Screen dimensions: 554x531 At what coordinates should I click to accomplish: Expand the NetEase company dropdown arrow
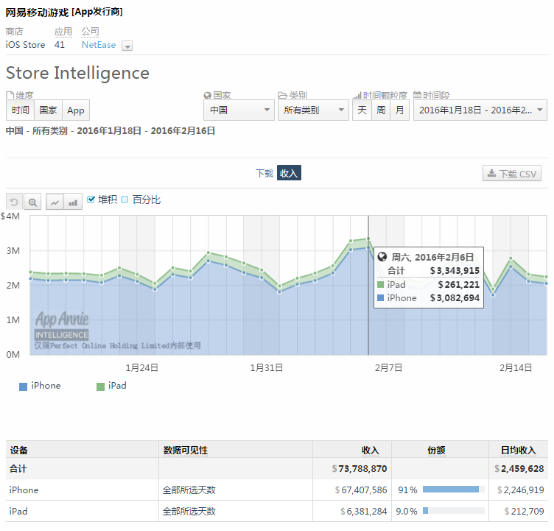(127, 46)
